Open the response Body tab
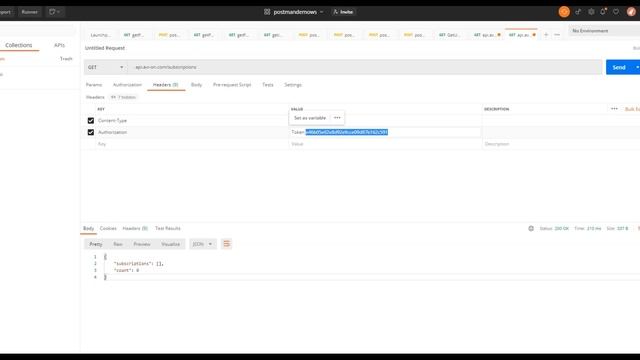 coord(89,228)
